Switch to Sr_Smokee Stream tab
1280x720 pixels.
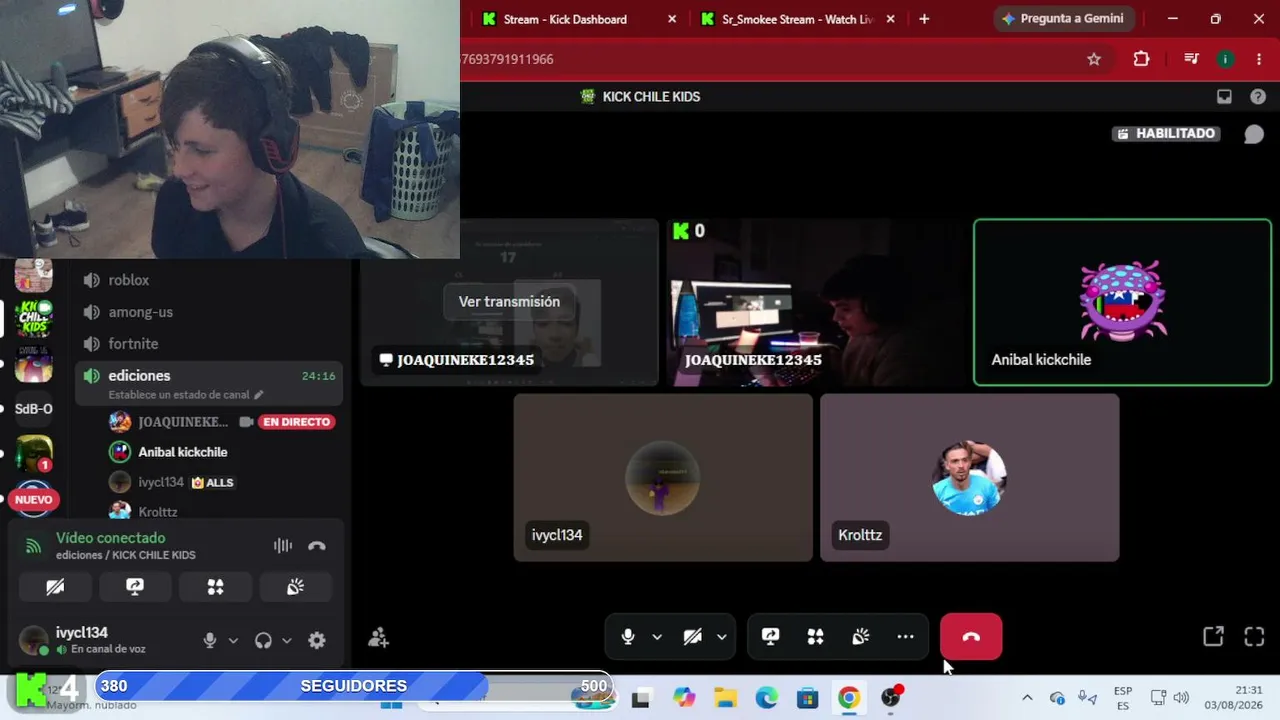pyautogui.click(x=797, y=19)
